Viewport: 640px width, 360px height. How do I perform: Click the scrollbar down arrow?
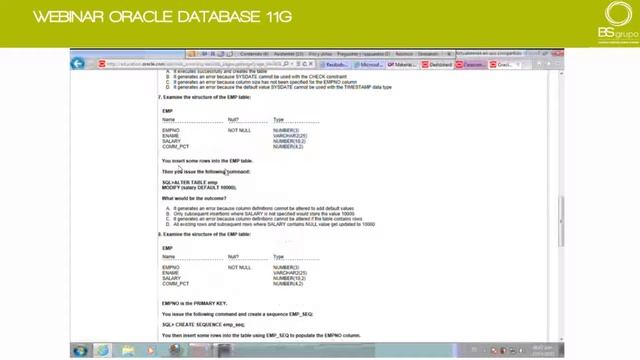point(561,339)
